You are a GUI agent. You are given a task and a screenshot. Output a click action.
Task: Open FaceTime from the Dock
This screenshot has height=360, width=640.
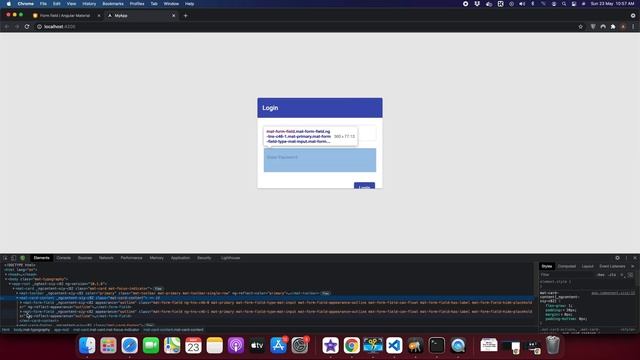tap(151, 346)
